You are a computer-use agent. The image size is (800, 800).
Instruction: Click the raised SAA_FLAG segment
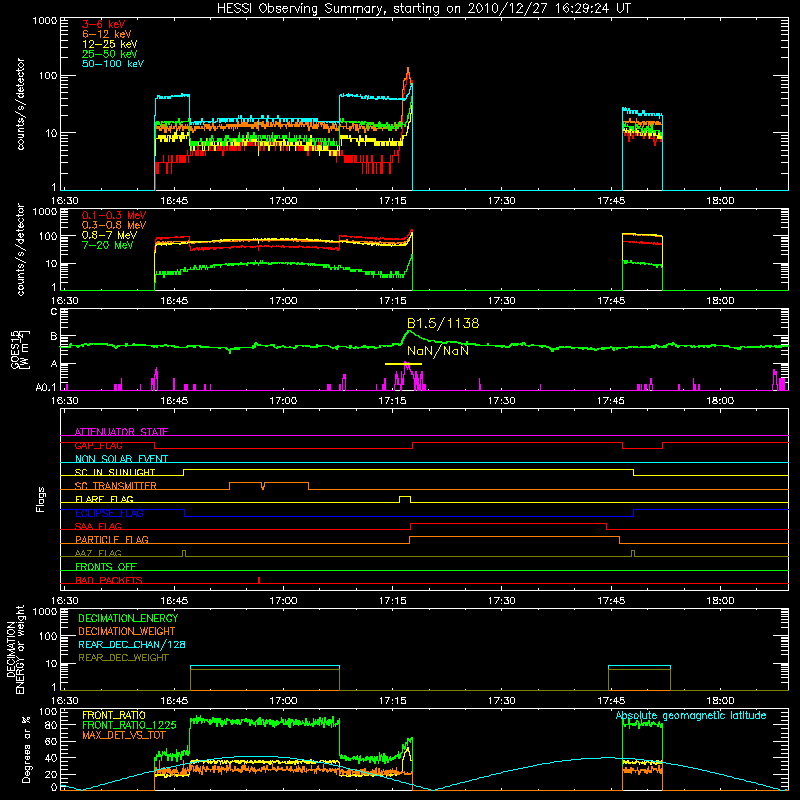508,524
